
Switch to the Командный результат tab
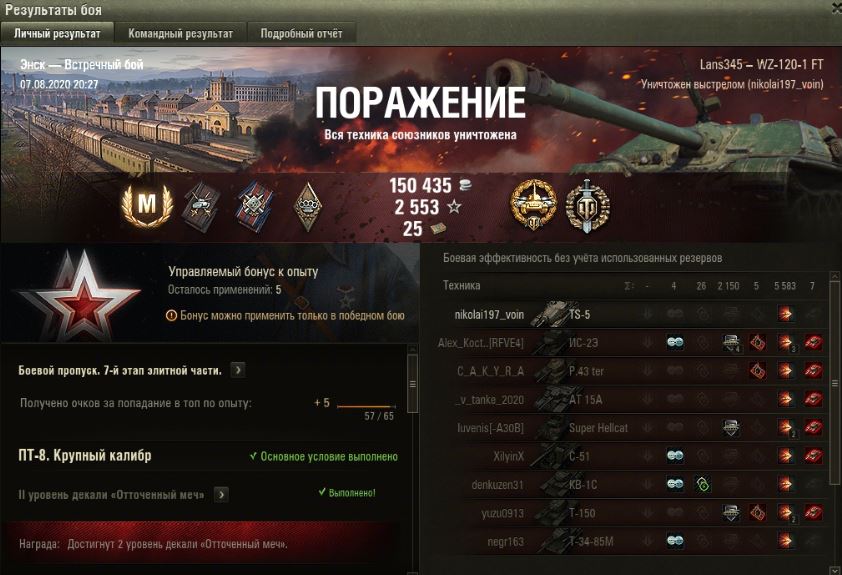click(x=180, y=33)
